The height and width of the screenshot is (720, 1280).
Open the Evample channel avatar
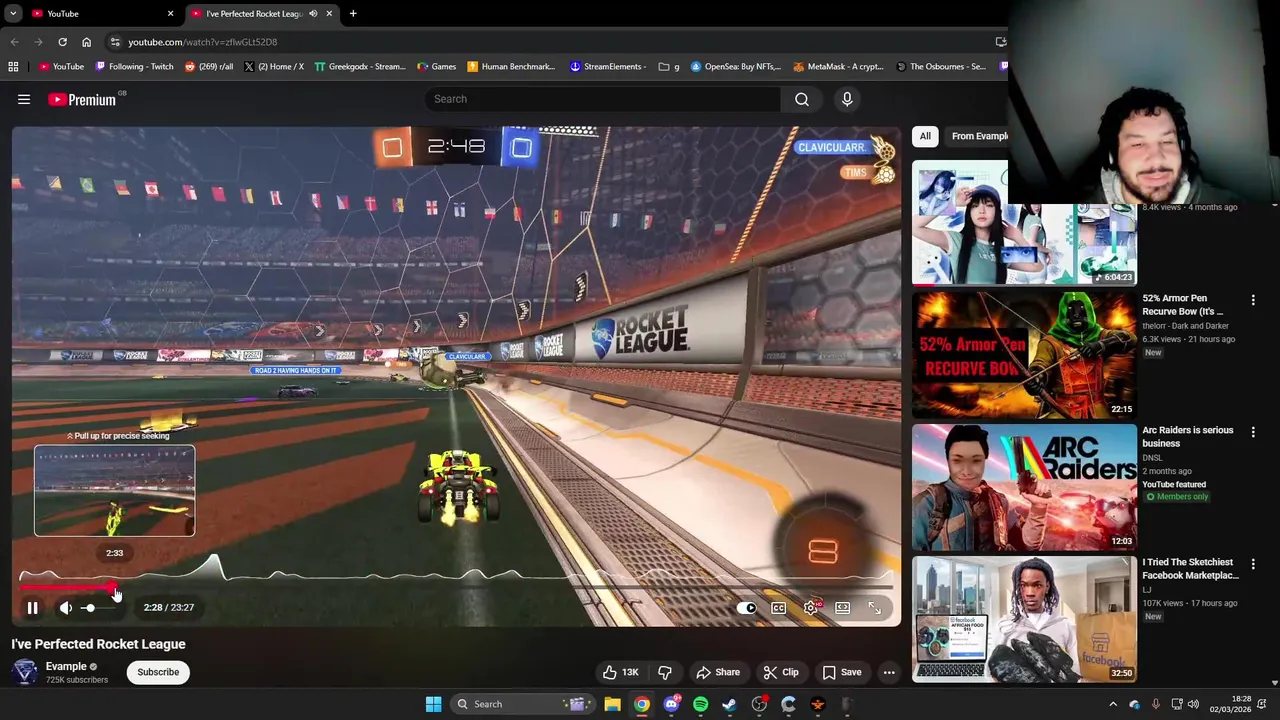click(x=25, y=672)
